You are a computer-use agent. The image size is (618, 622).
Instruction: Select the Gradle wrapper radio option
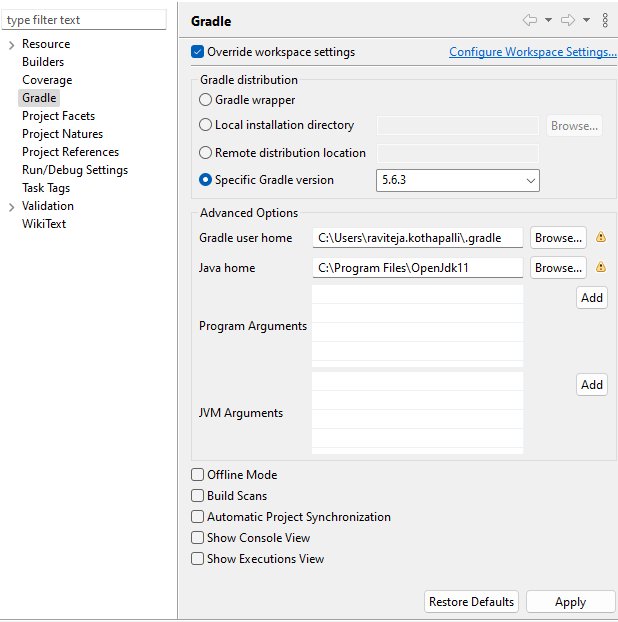(205, 100)
